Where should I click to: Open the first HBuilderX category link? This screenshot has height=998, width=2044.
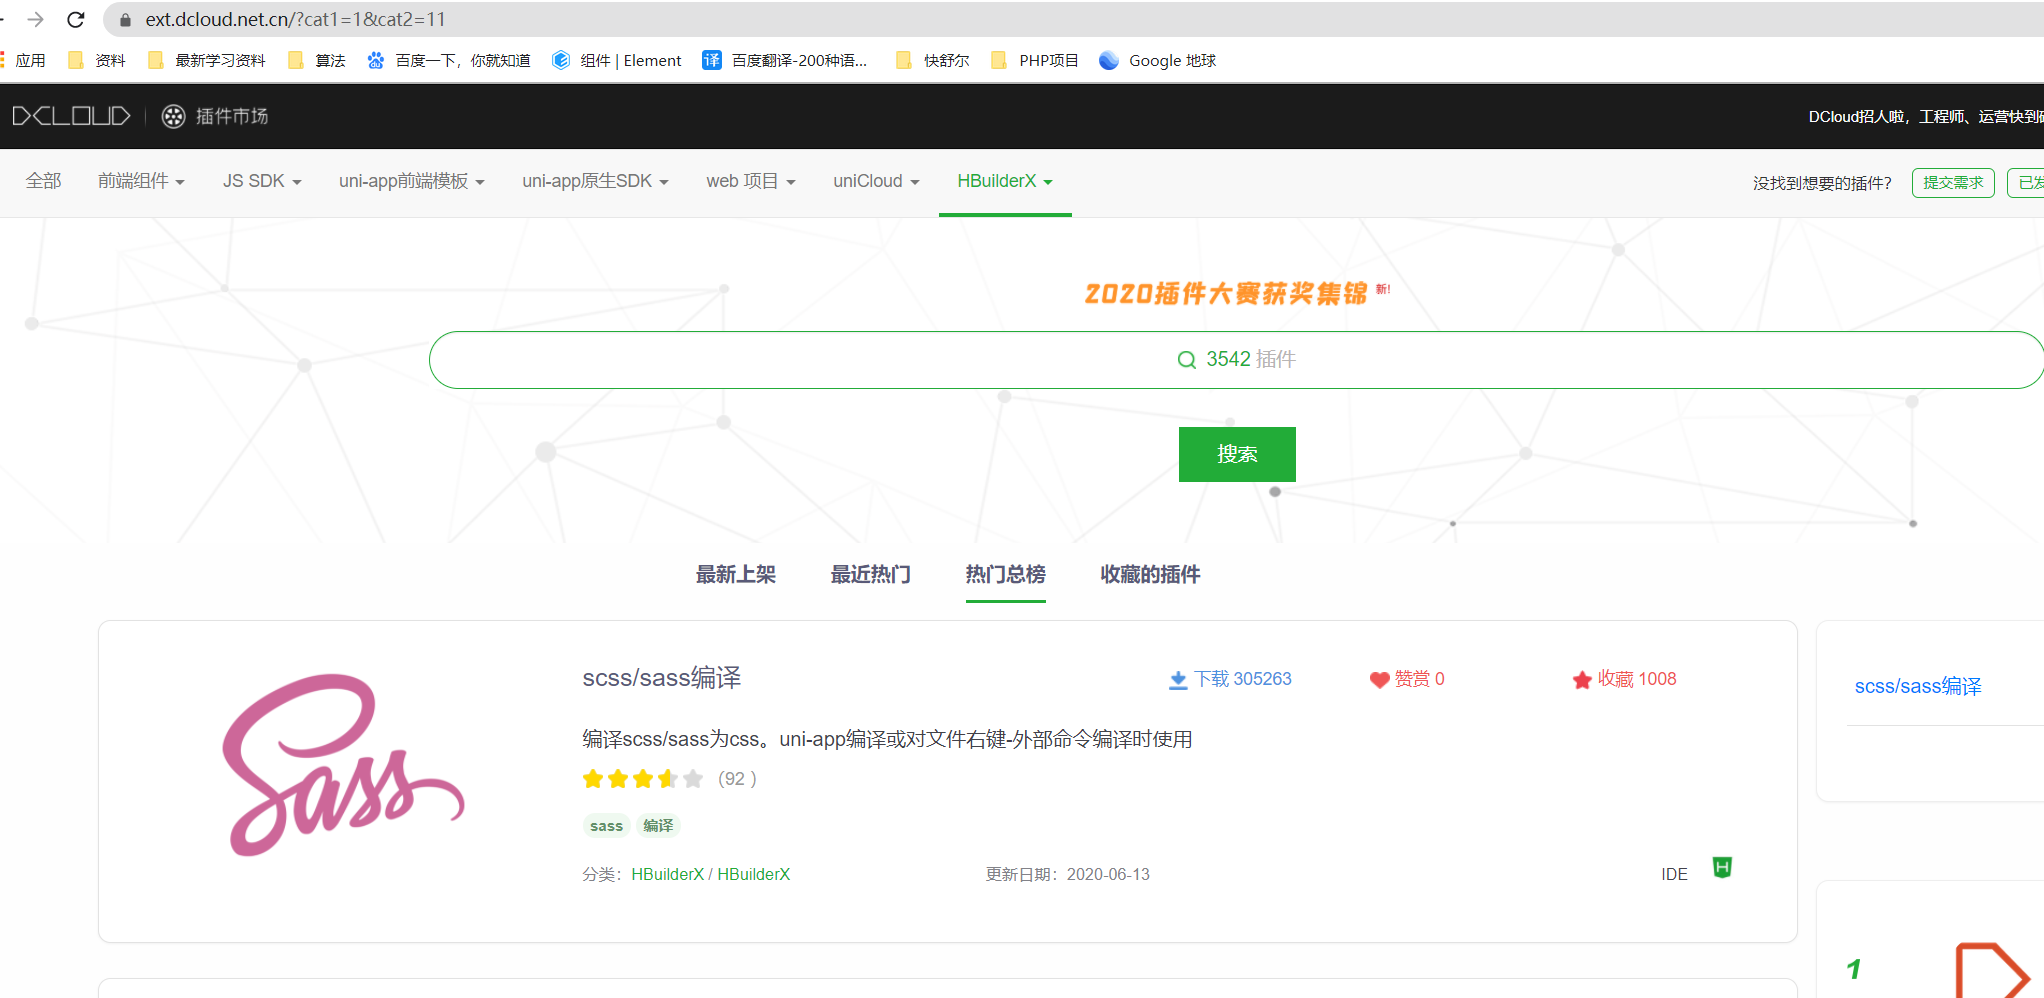(668, 874)
